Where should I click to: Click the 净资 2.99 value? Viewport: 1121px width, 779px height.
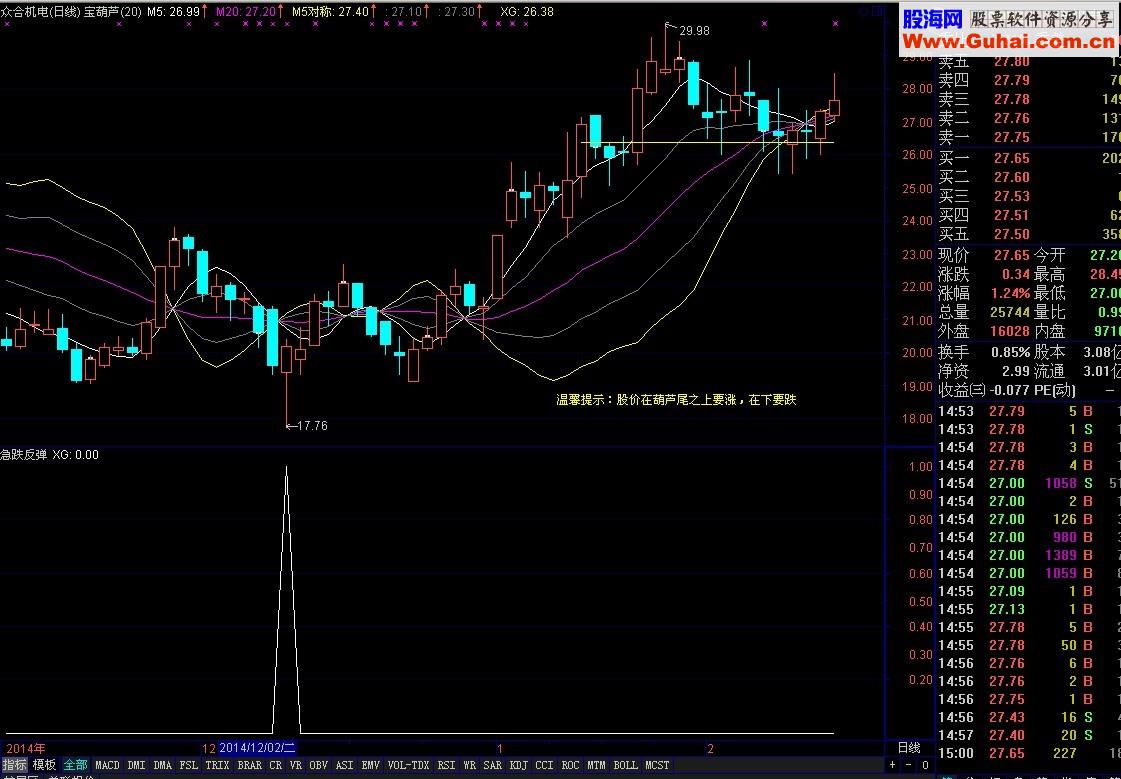pyautogui.click(x=1016, y=372)
